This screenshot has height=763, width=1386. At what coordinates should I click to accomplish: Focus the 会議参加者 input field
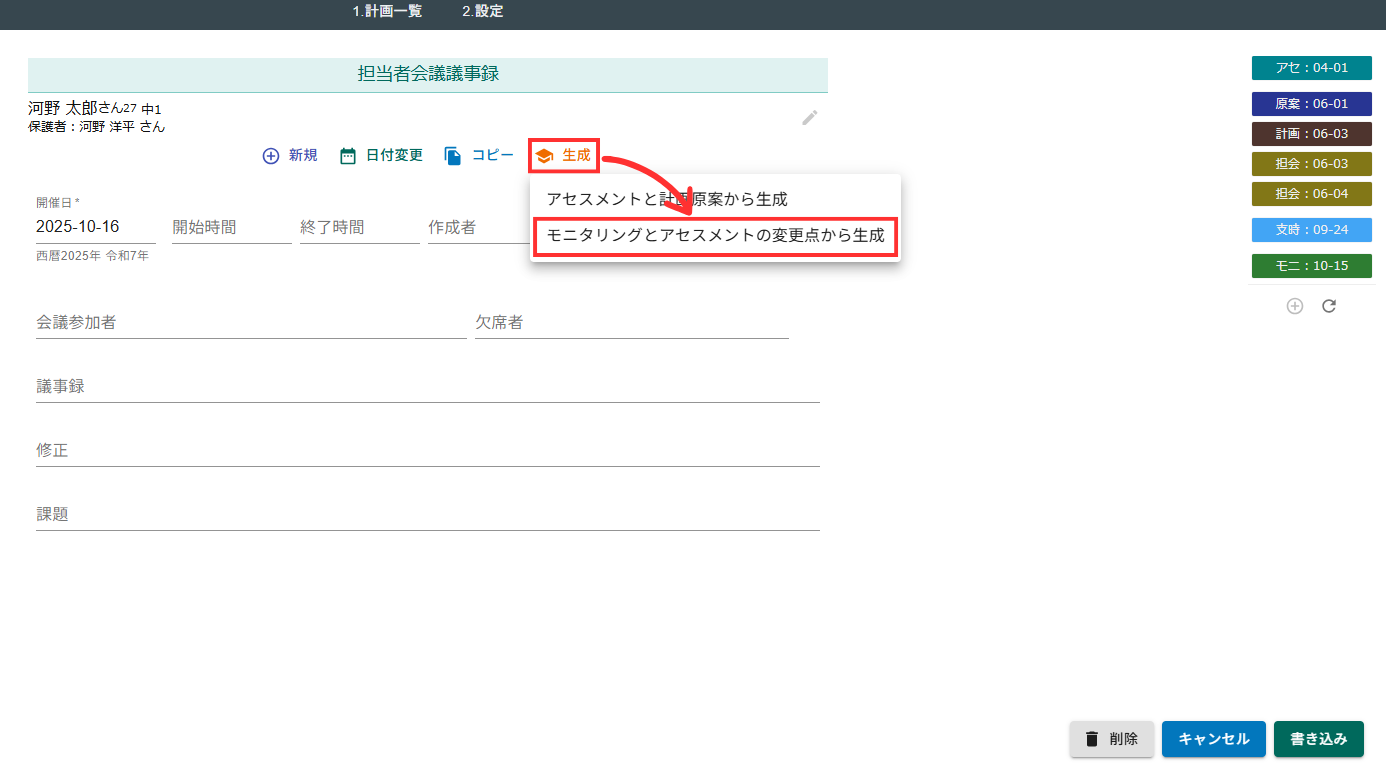click(x=250, y=323)
